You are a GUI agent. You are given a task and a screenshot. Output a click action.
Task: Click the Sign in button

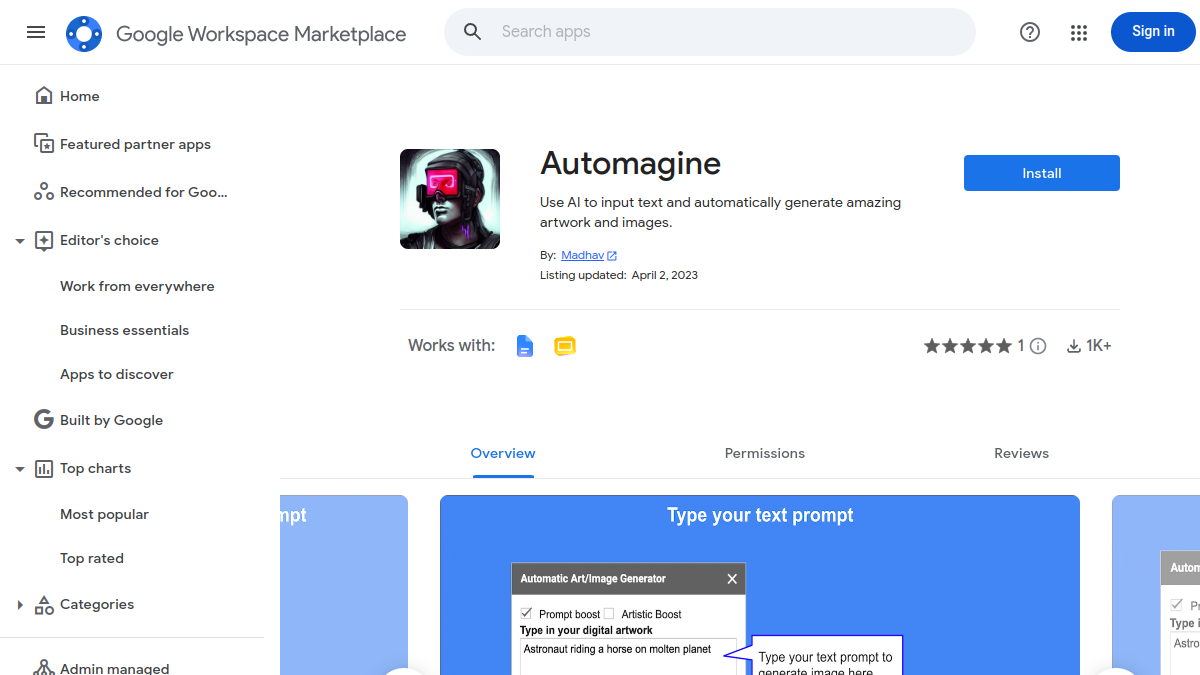1153,32
